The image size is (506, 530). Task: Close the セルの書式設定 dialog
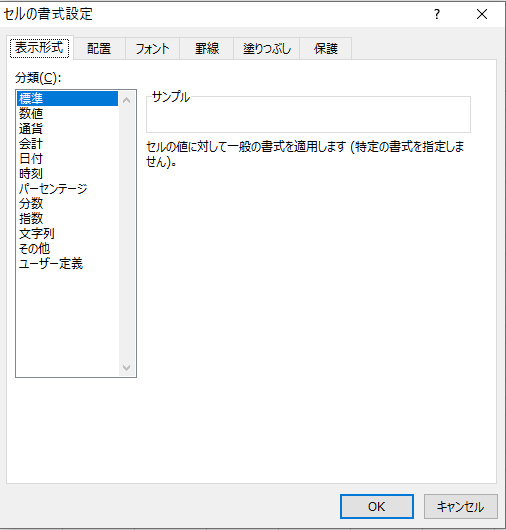[482, 14]
